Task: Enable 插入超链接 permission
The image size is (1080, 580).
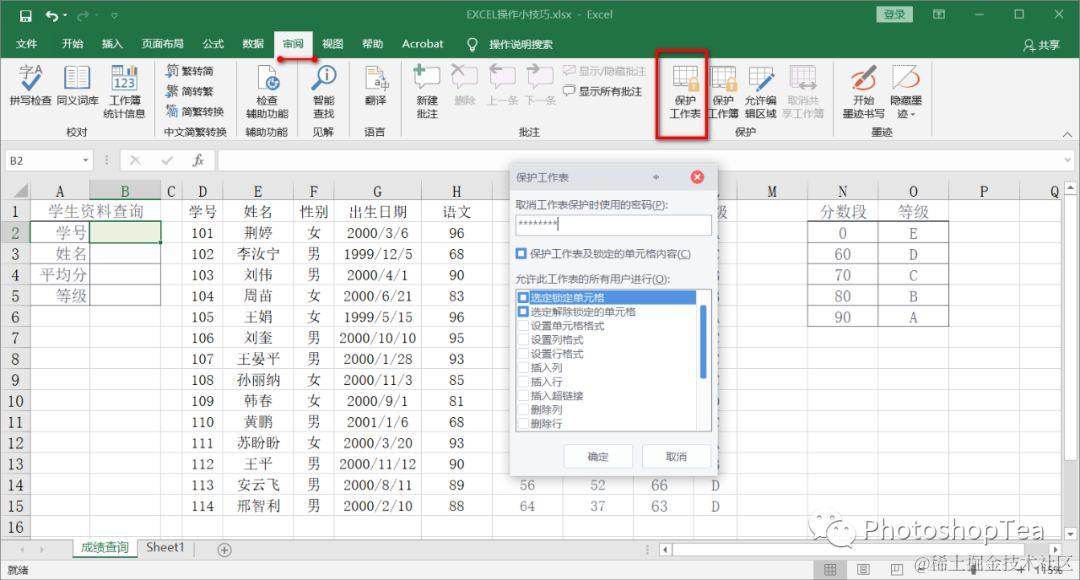Action: [523, 395]
